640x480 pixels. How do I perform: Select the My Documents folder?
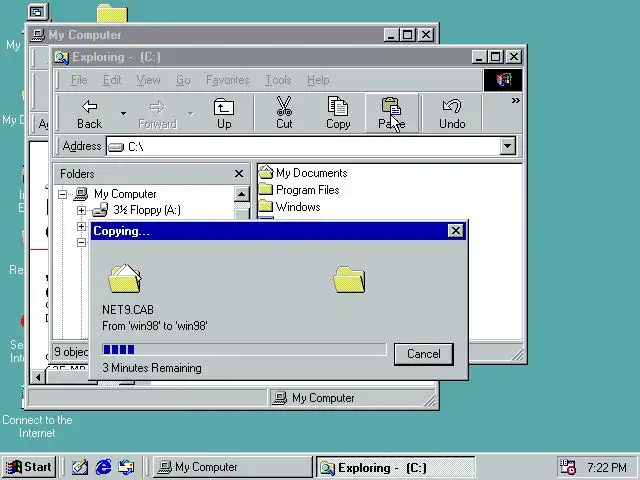(303, 173)
